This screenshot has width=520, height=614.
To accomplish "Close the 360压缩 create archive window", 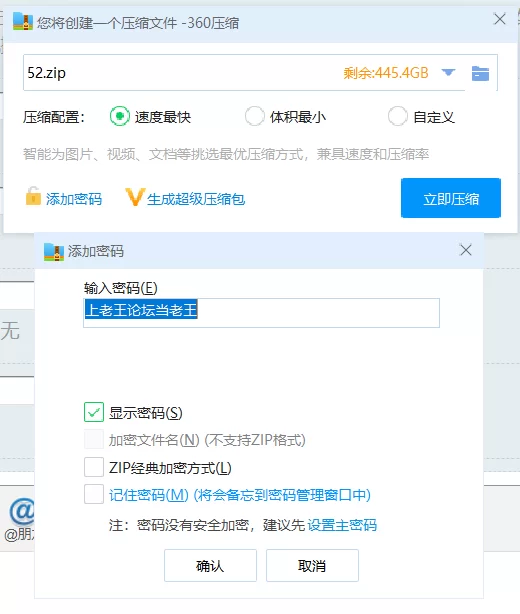I will pyautogui.click(x=500, y=19).
